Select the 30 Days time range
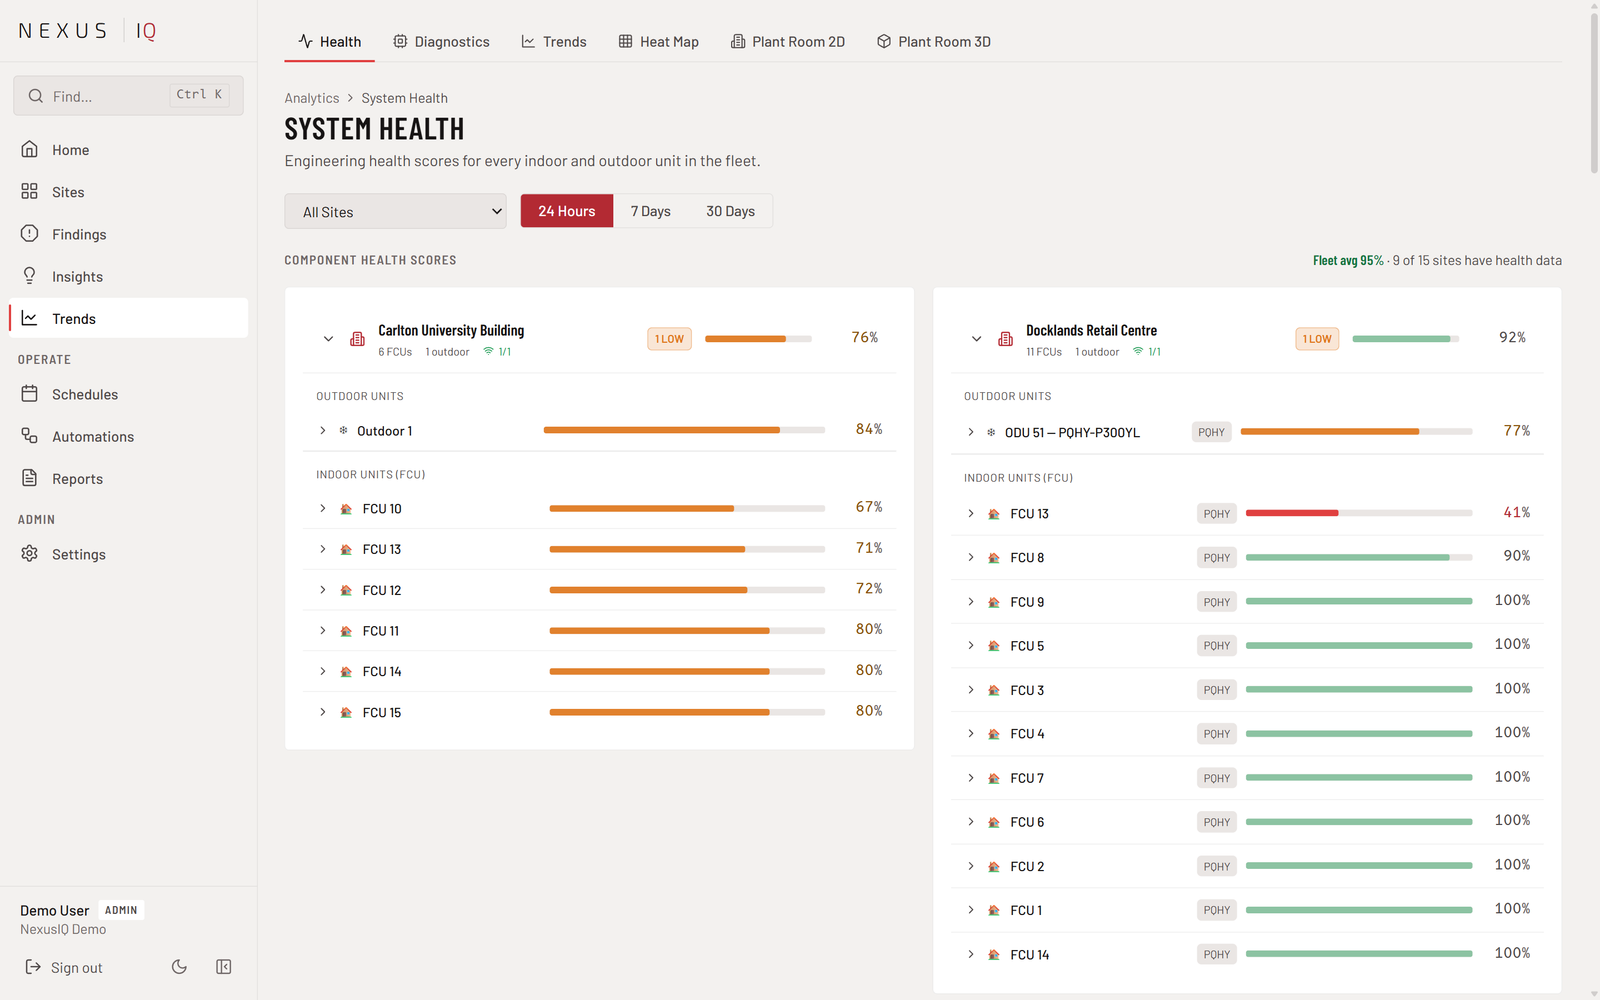1600x1000 pixels. coord(730,211)
